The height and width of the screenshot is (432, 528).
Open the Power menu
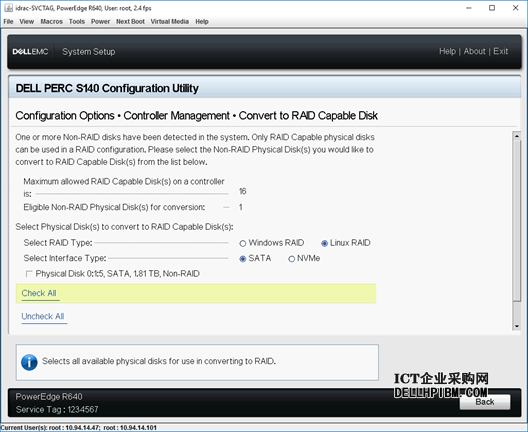pos(100,22)
